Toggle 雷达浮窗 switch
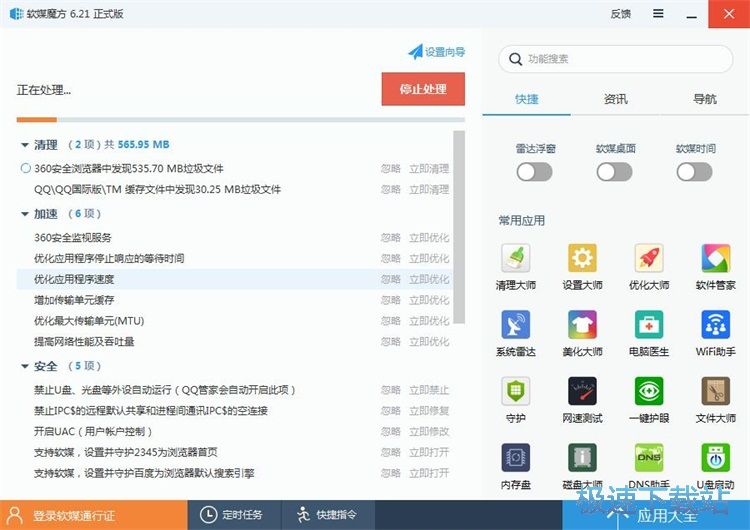Screen dimensions: 750x530 point(534,172)
